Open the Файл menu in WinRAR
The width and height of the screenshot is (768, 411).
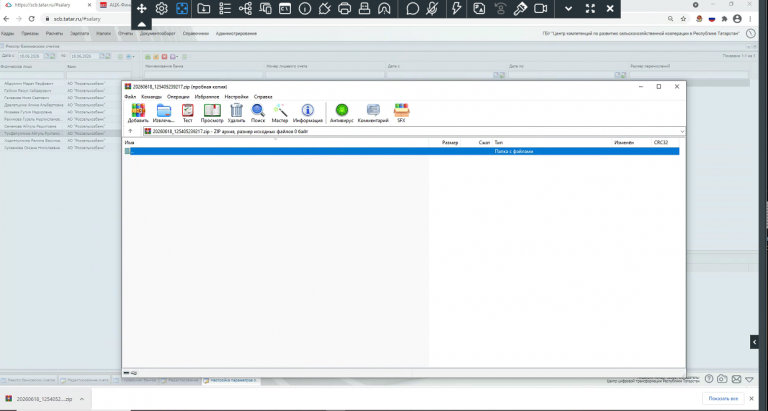130,97
